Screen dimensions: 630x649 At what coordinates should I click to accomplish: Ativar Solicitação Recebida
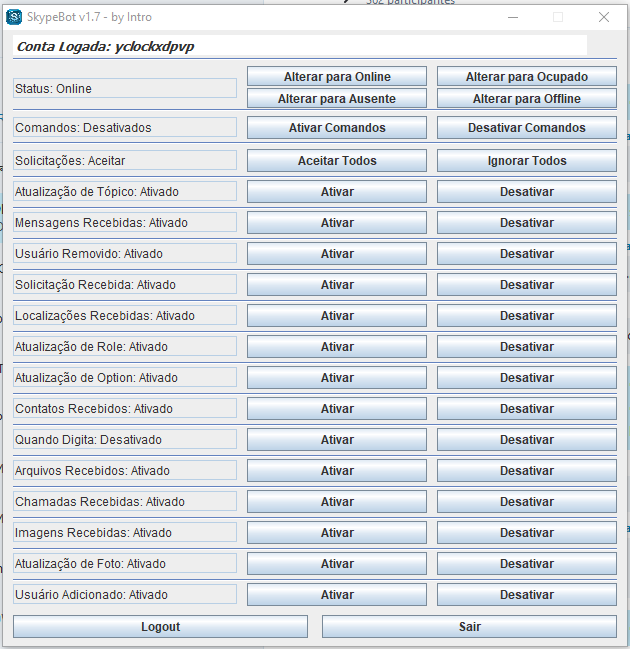click(337, 285)
